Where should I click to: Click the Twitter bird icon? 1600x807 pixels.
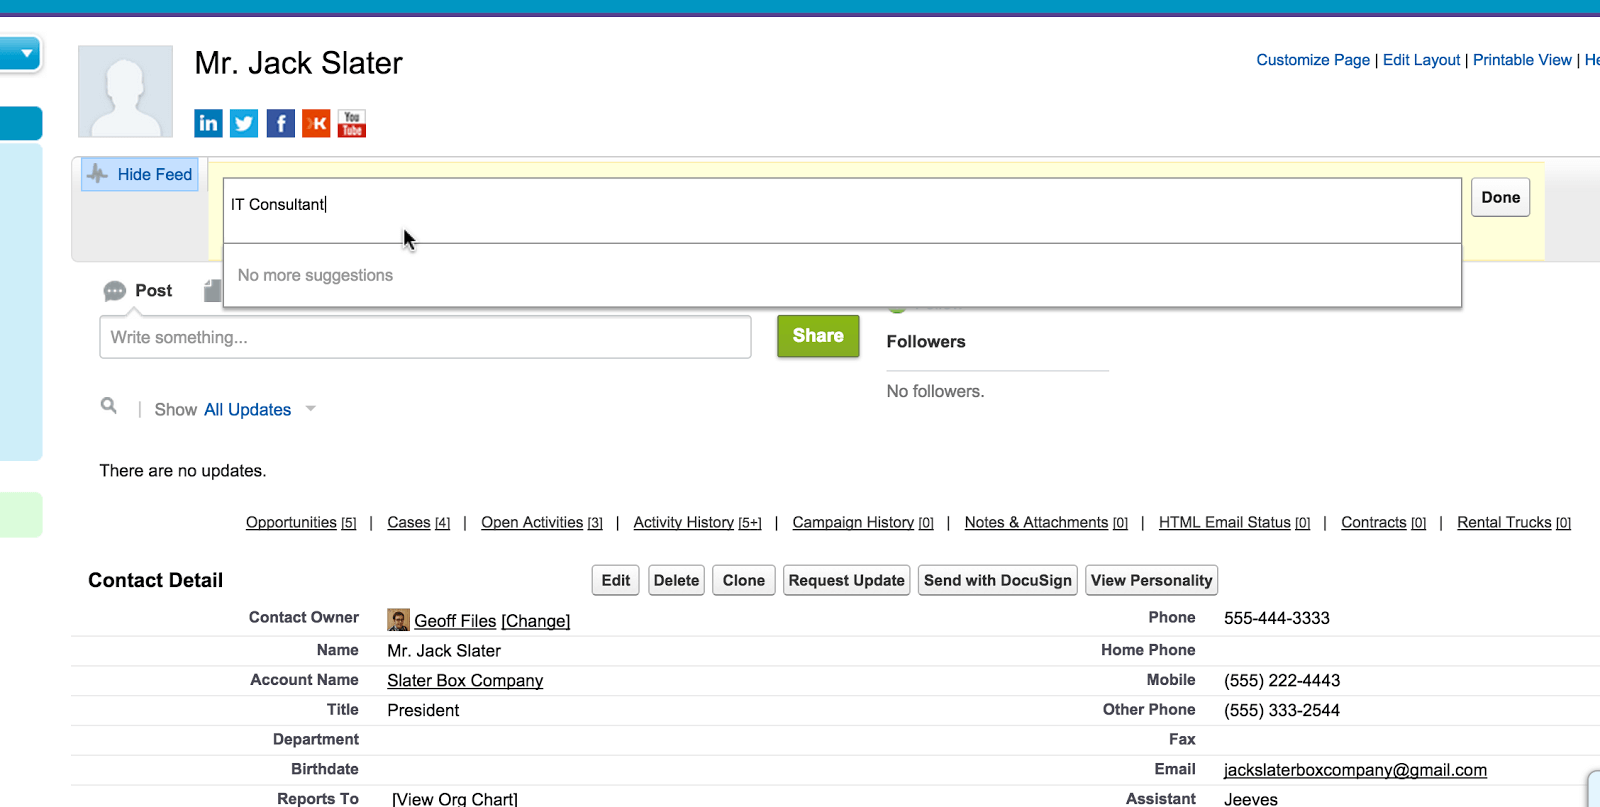244,123
